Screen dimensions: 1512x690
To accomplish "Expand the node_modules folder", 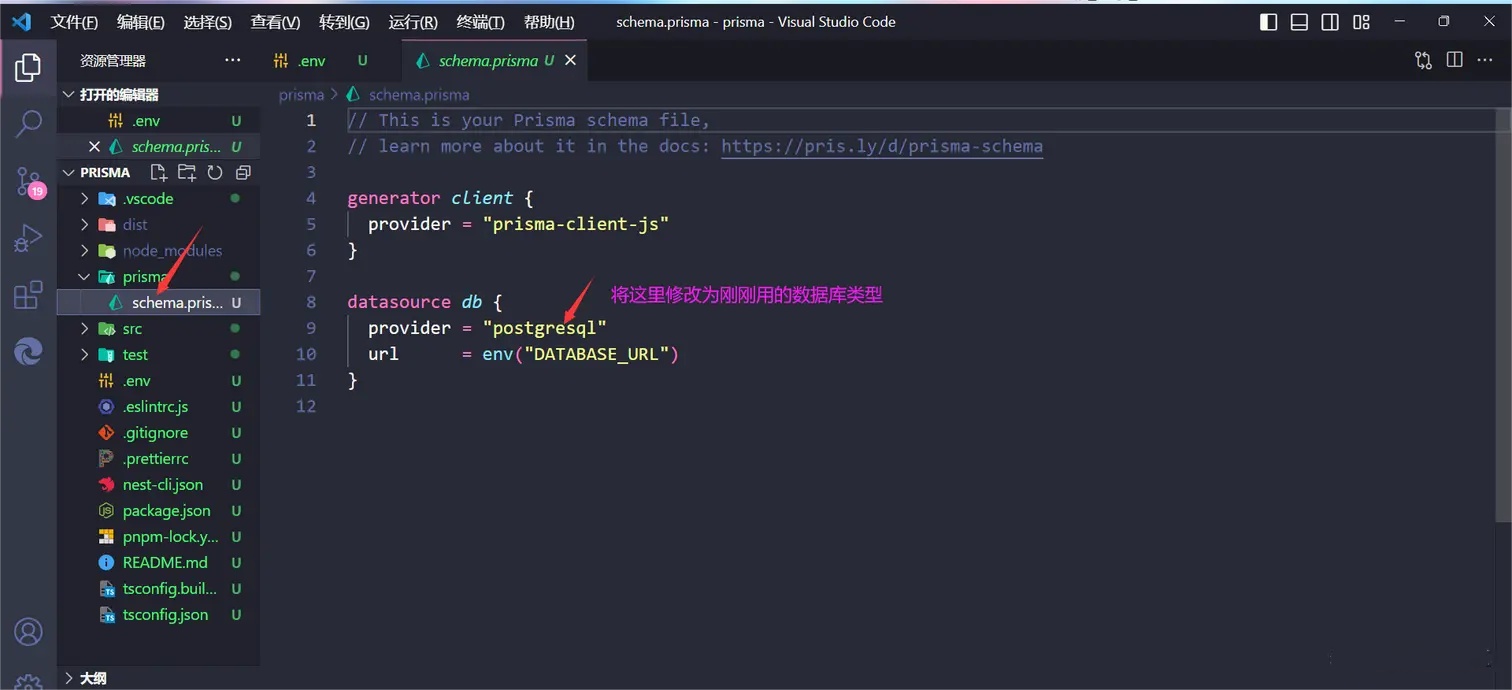I will (x=171, y=251).
